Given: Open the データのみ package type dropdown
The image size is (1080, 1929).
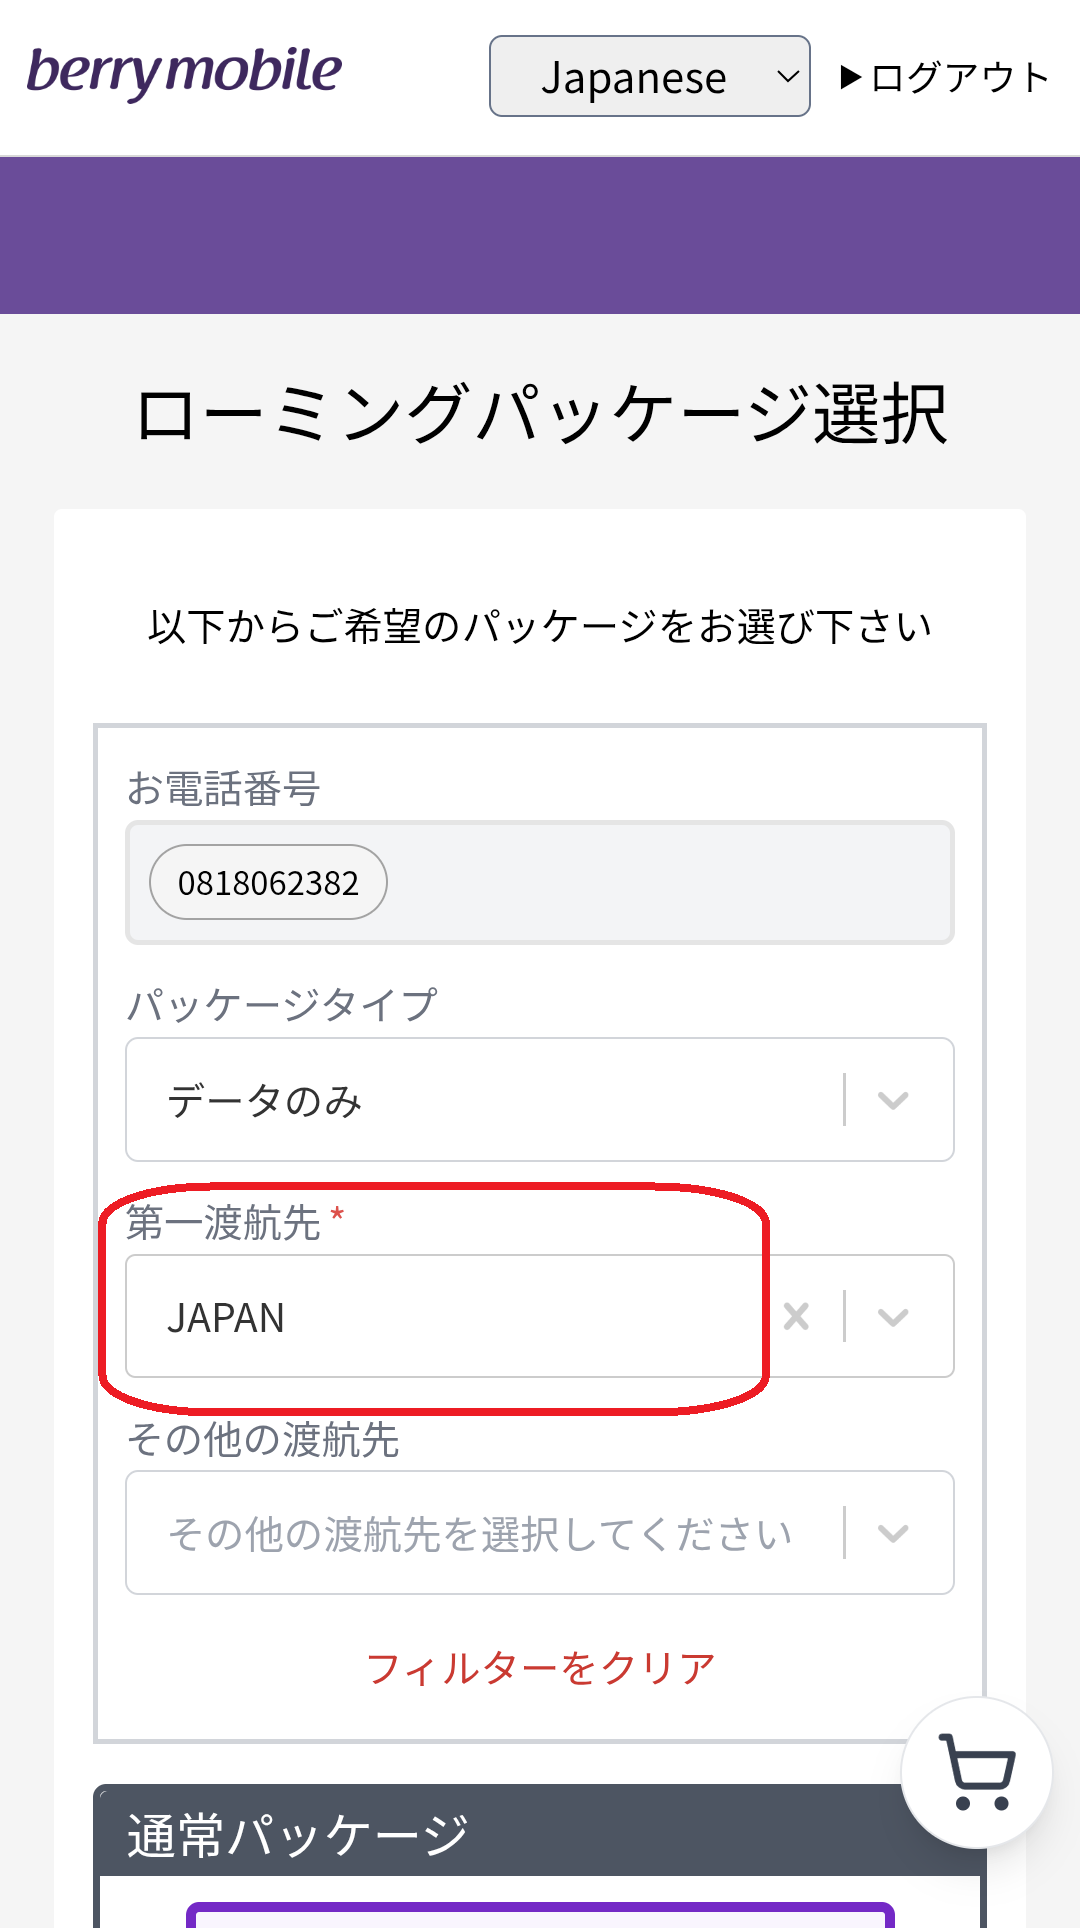Looking at the screenshot, I should point(480,1100).
